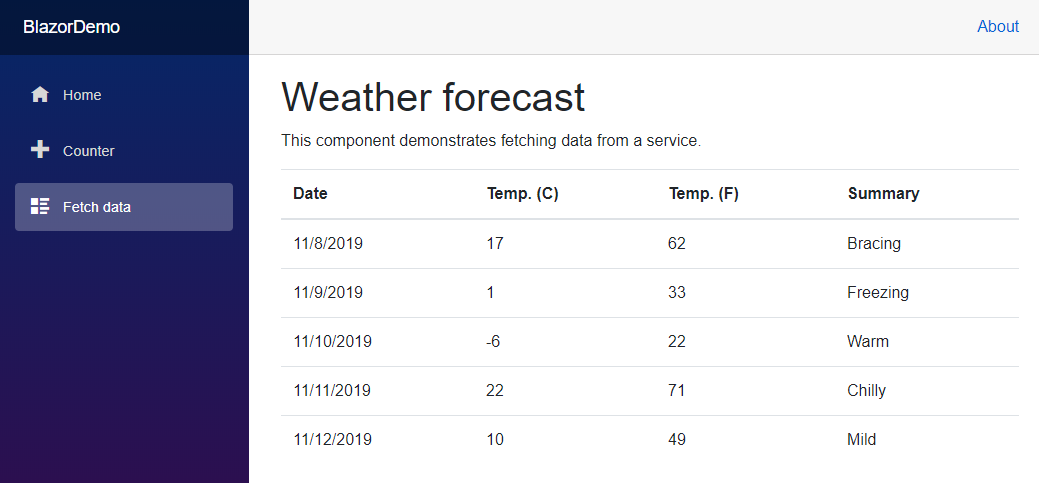Click the Weather forecast heading
Image resolution: width=1039 pixels, height=483 pixels.
coord(433,98)
